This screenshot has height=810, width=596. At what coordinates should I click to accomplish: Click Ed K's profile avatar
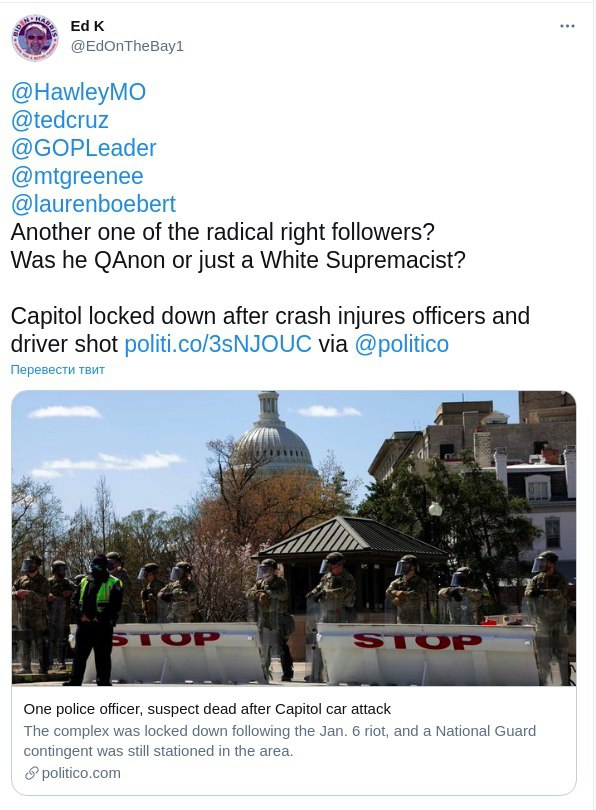[35, 38]
